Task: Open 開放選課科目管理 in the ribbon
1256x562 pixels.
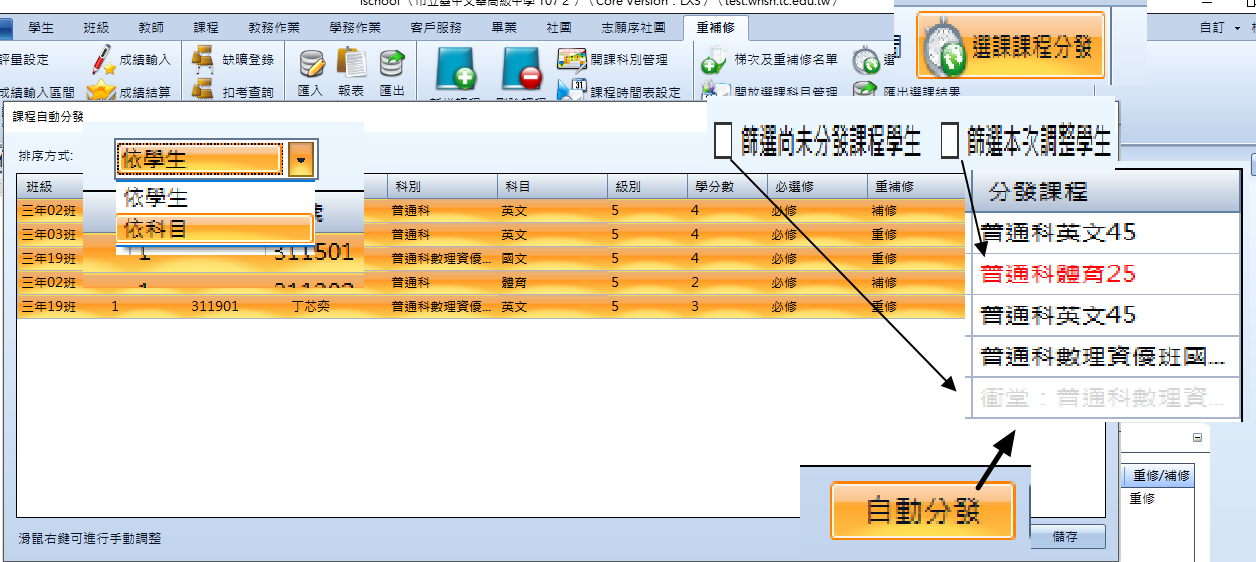Action: (x=770, y=93)
